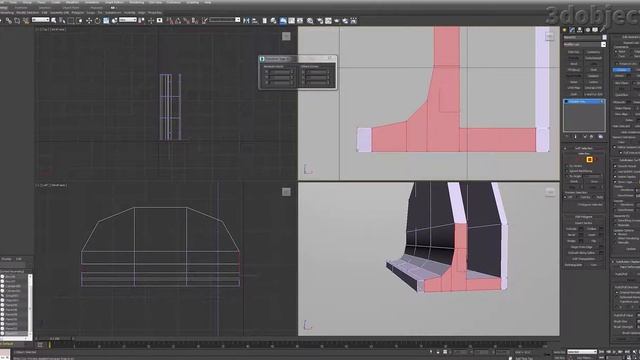
Task: Switch to the Motion command panel tab
Action: click(588, 30)
